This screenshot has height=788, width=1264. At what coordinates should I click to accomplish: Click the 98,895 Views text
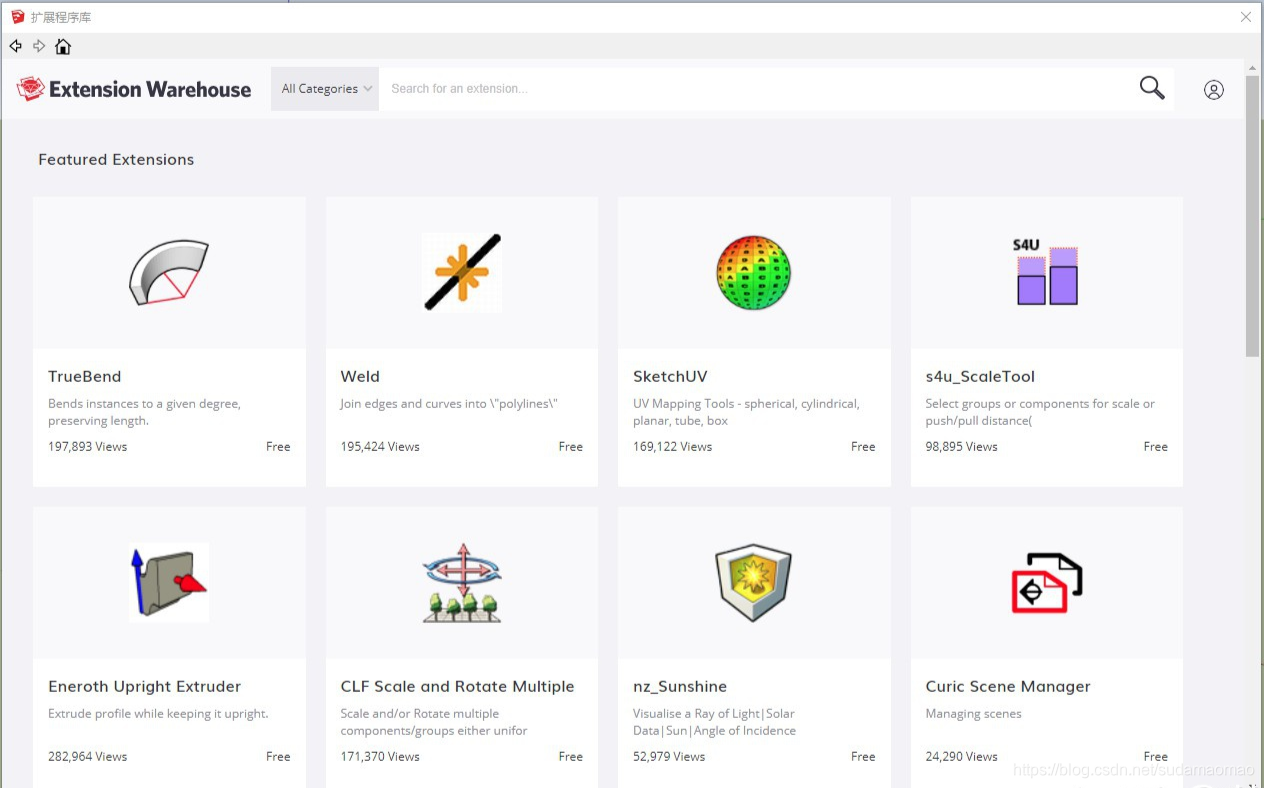[962, 447]
